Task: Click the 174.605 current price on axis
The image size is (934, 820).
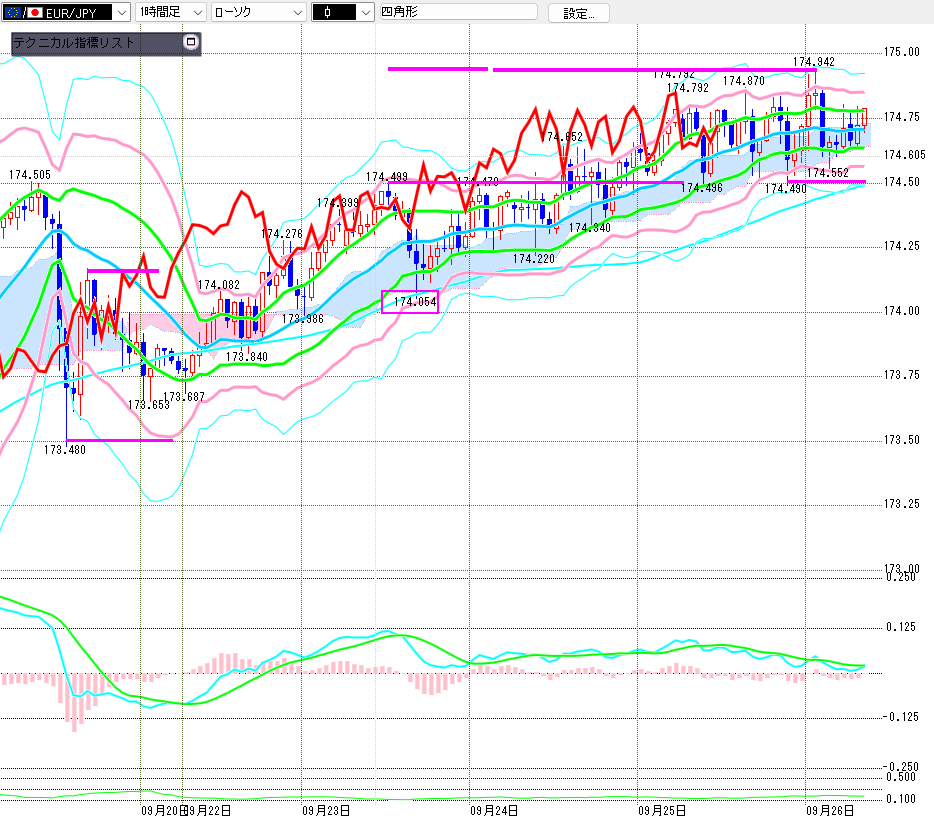Action: pos(904,155)
